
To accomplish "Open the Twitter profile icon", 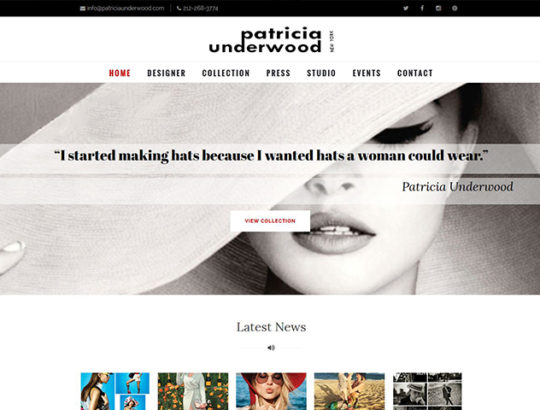I will click(x=406, y=8).
